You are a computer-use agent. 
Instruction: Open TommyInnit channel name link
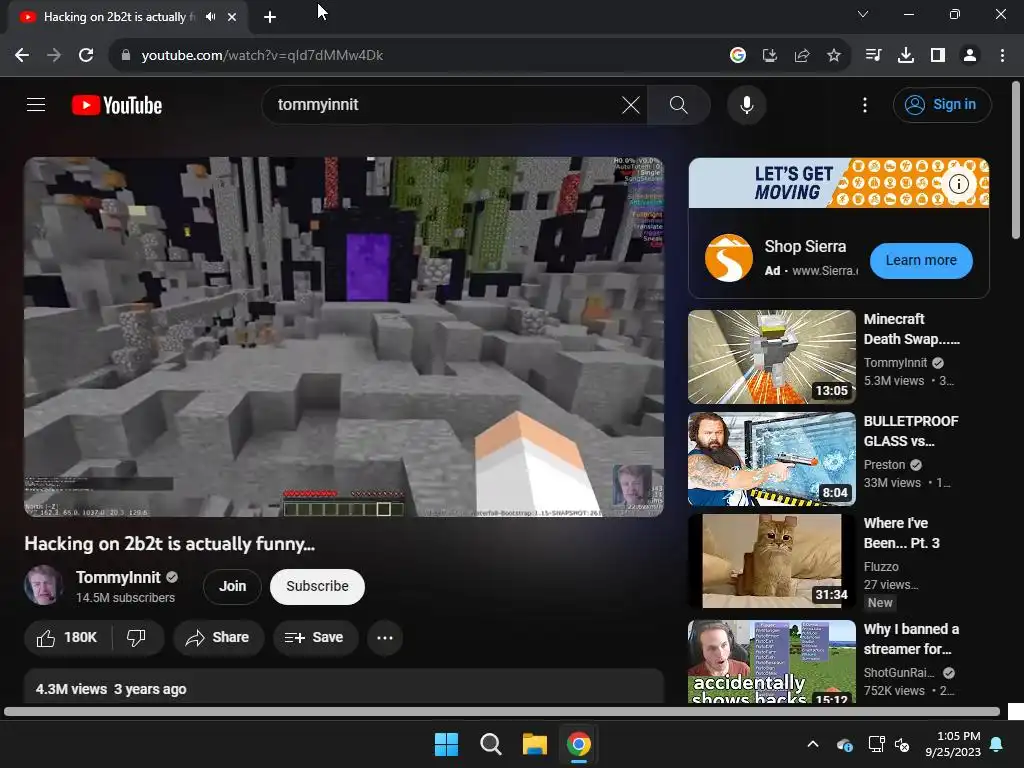(x=118, y=577)
